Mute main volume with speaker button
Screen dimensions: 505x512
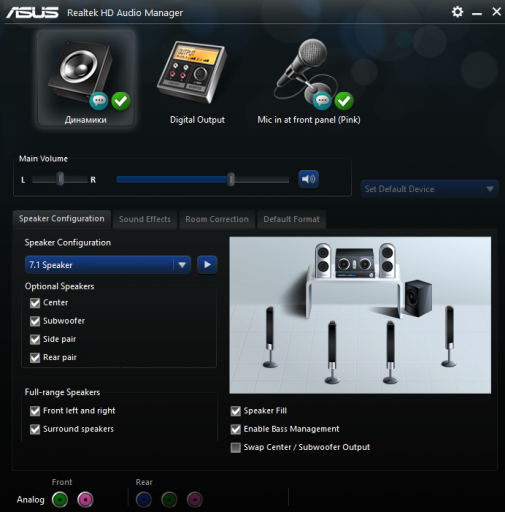click(x=308, y=179)
